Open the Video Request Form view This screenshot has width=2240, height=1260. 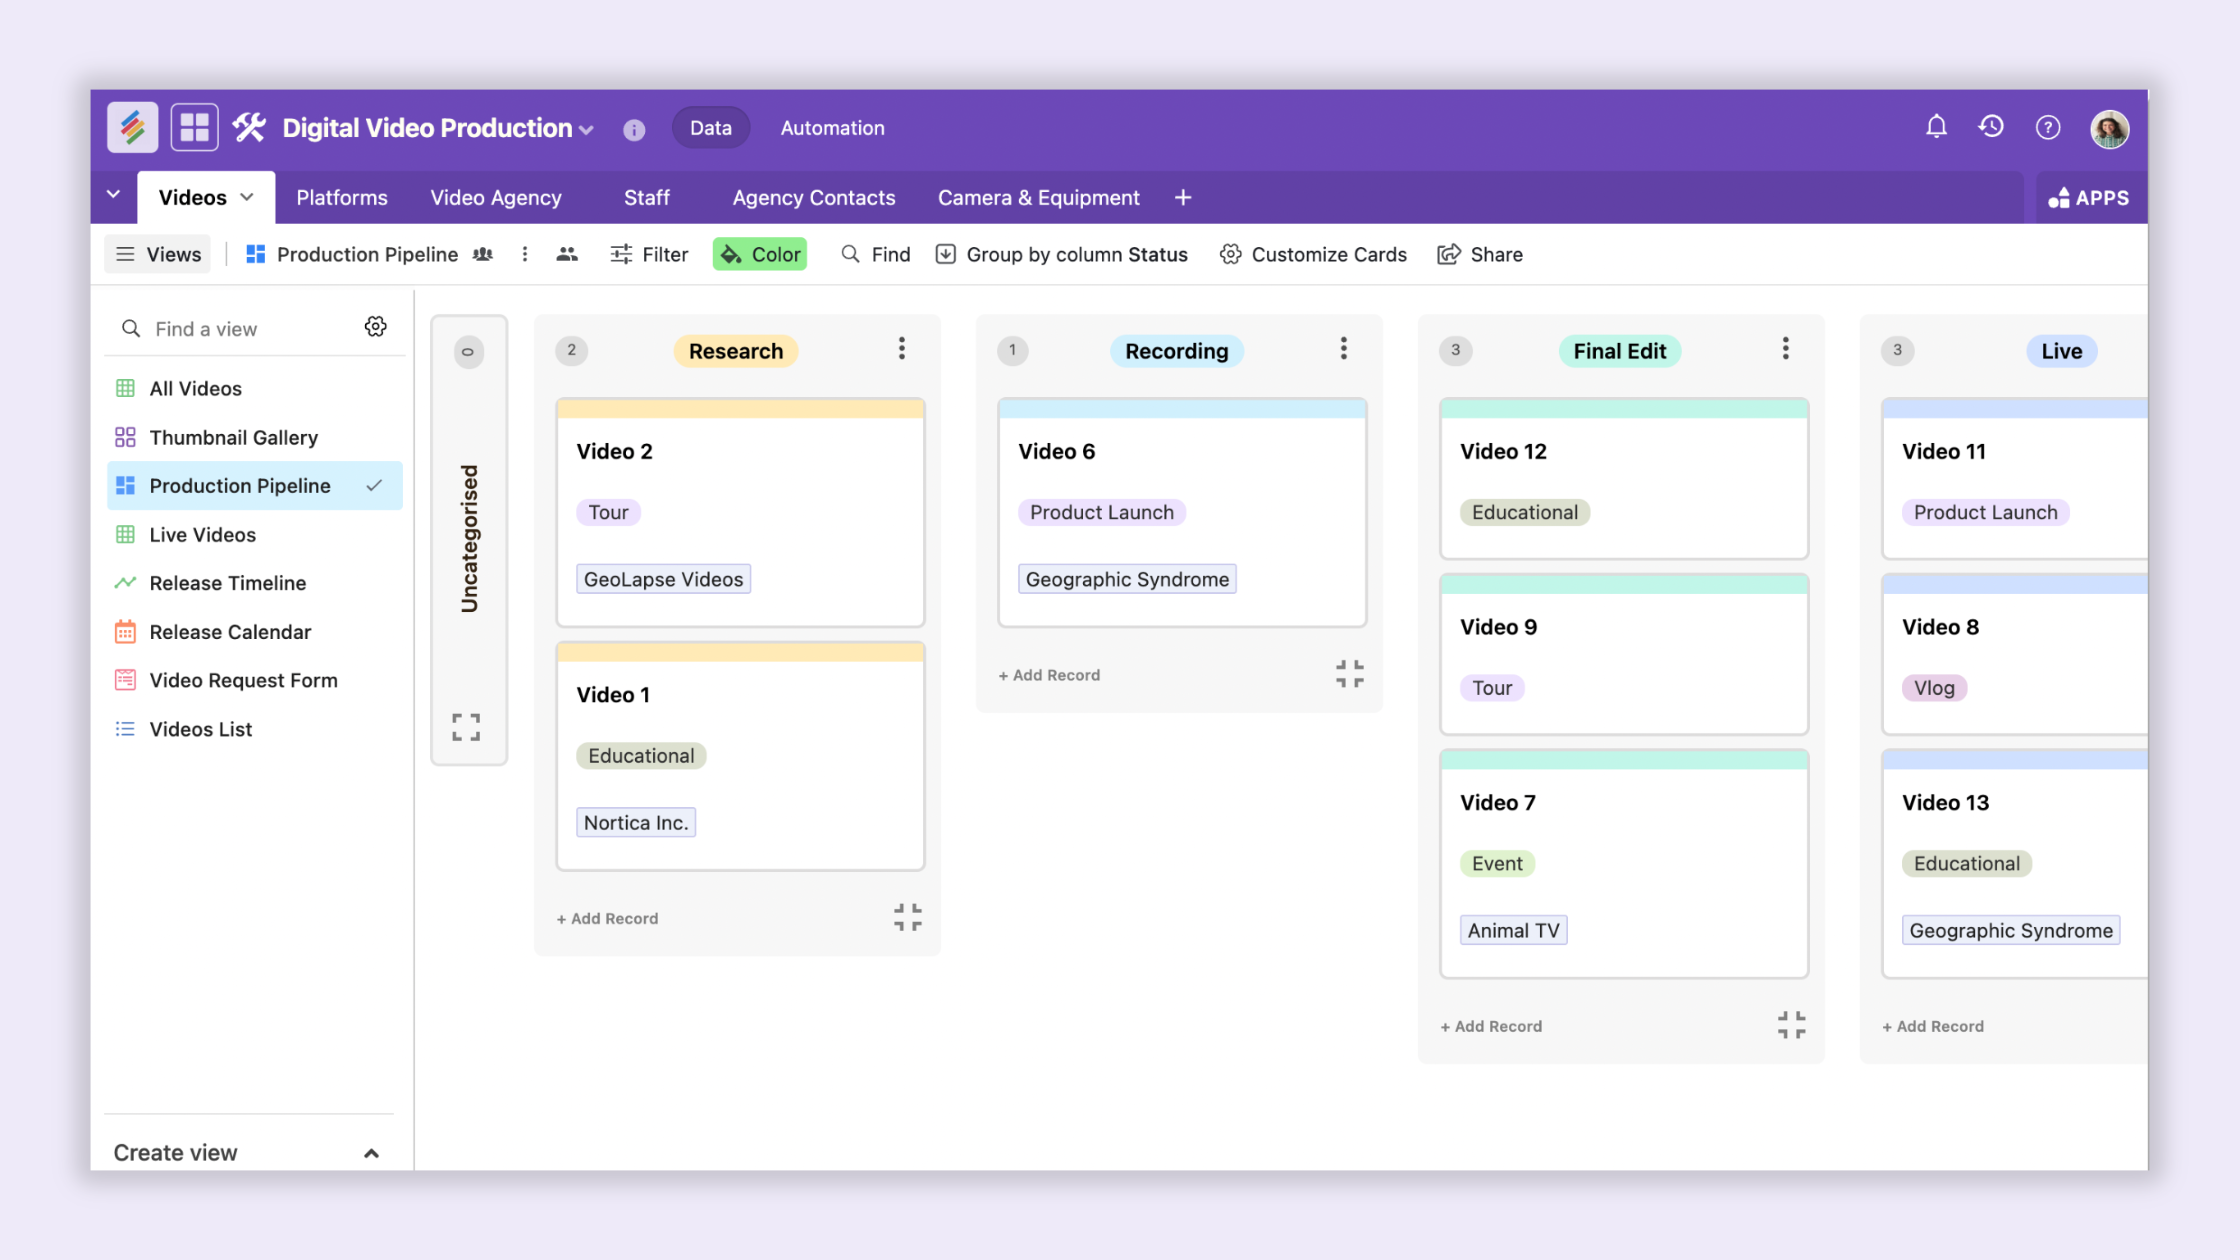pyautogui.click(x=255, y=680)
